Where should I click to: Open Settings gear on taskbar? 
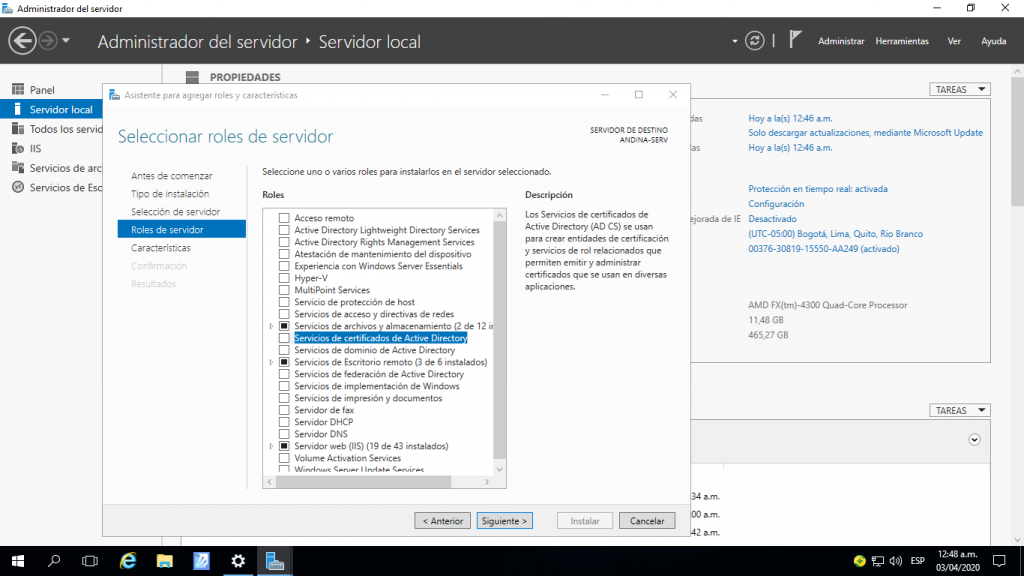click(x=238, y=561)
